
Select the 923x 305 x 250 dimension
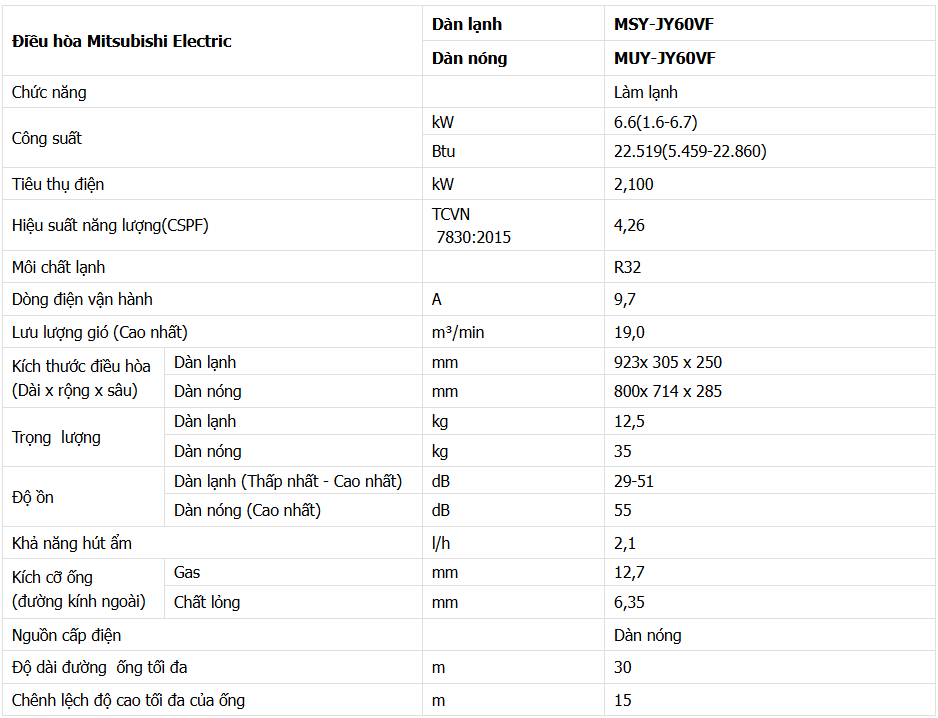pos(668,362)
